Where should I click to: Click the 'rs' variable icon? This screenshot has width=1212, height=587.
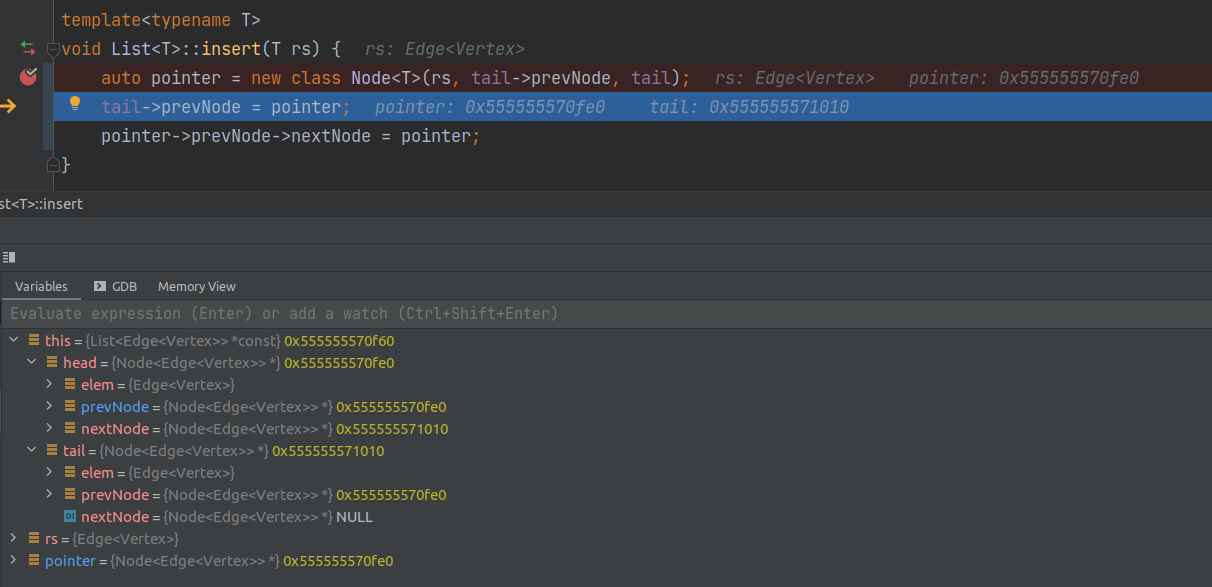[x=34, y=539]
